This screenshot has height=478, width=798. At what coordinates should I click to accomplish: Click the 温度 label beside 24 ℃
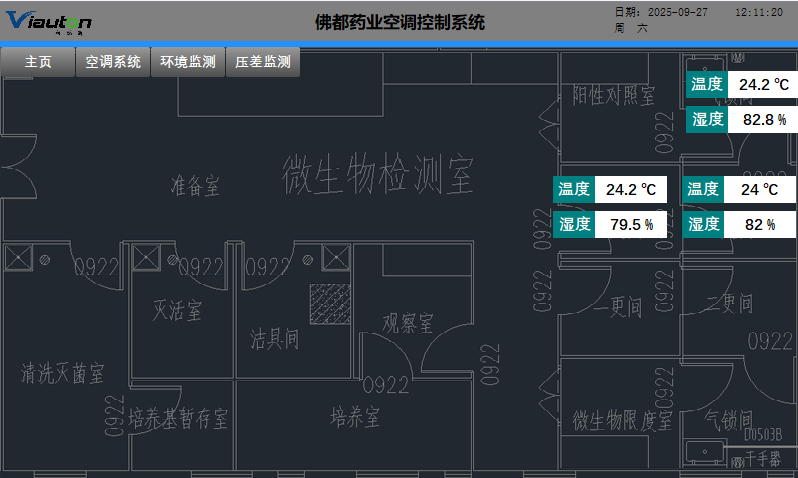pos(703,189)
